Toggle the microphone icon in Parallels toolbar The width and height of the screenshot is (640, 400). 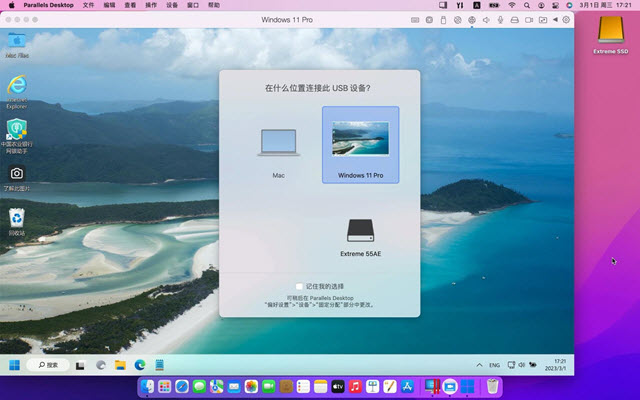500,20
